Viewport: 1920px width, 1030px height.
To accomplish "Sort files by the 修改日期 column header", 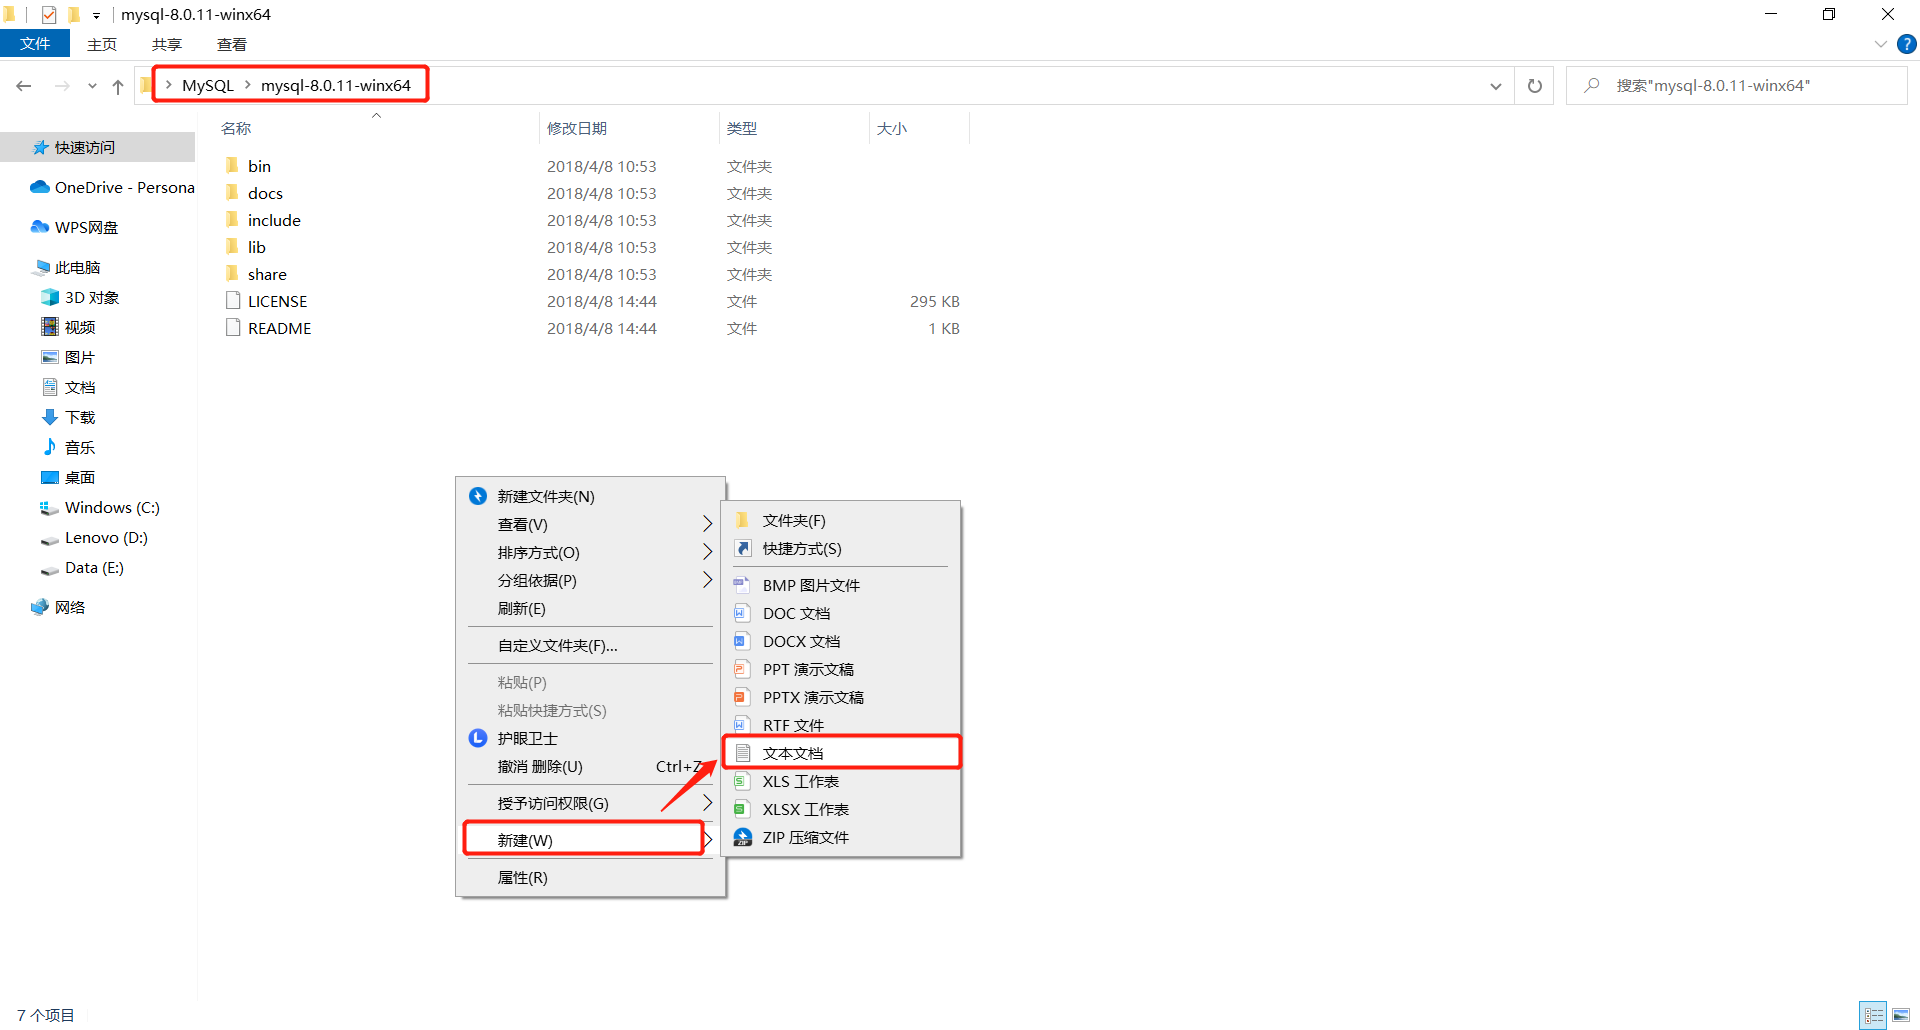I will 578,128.
